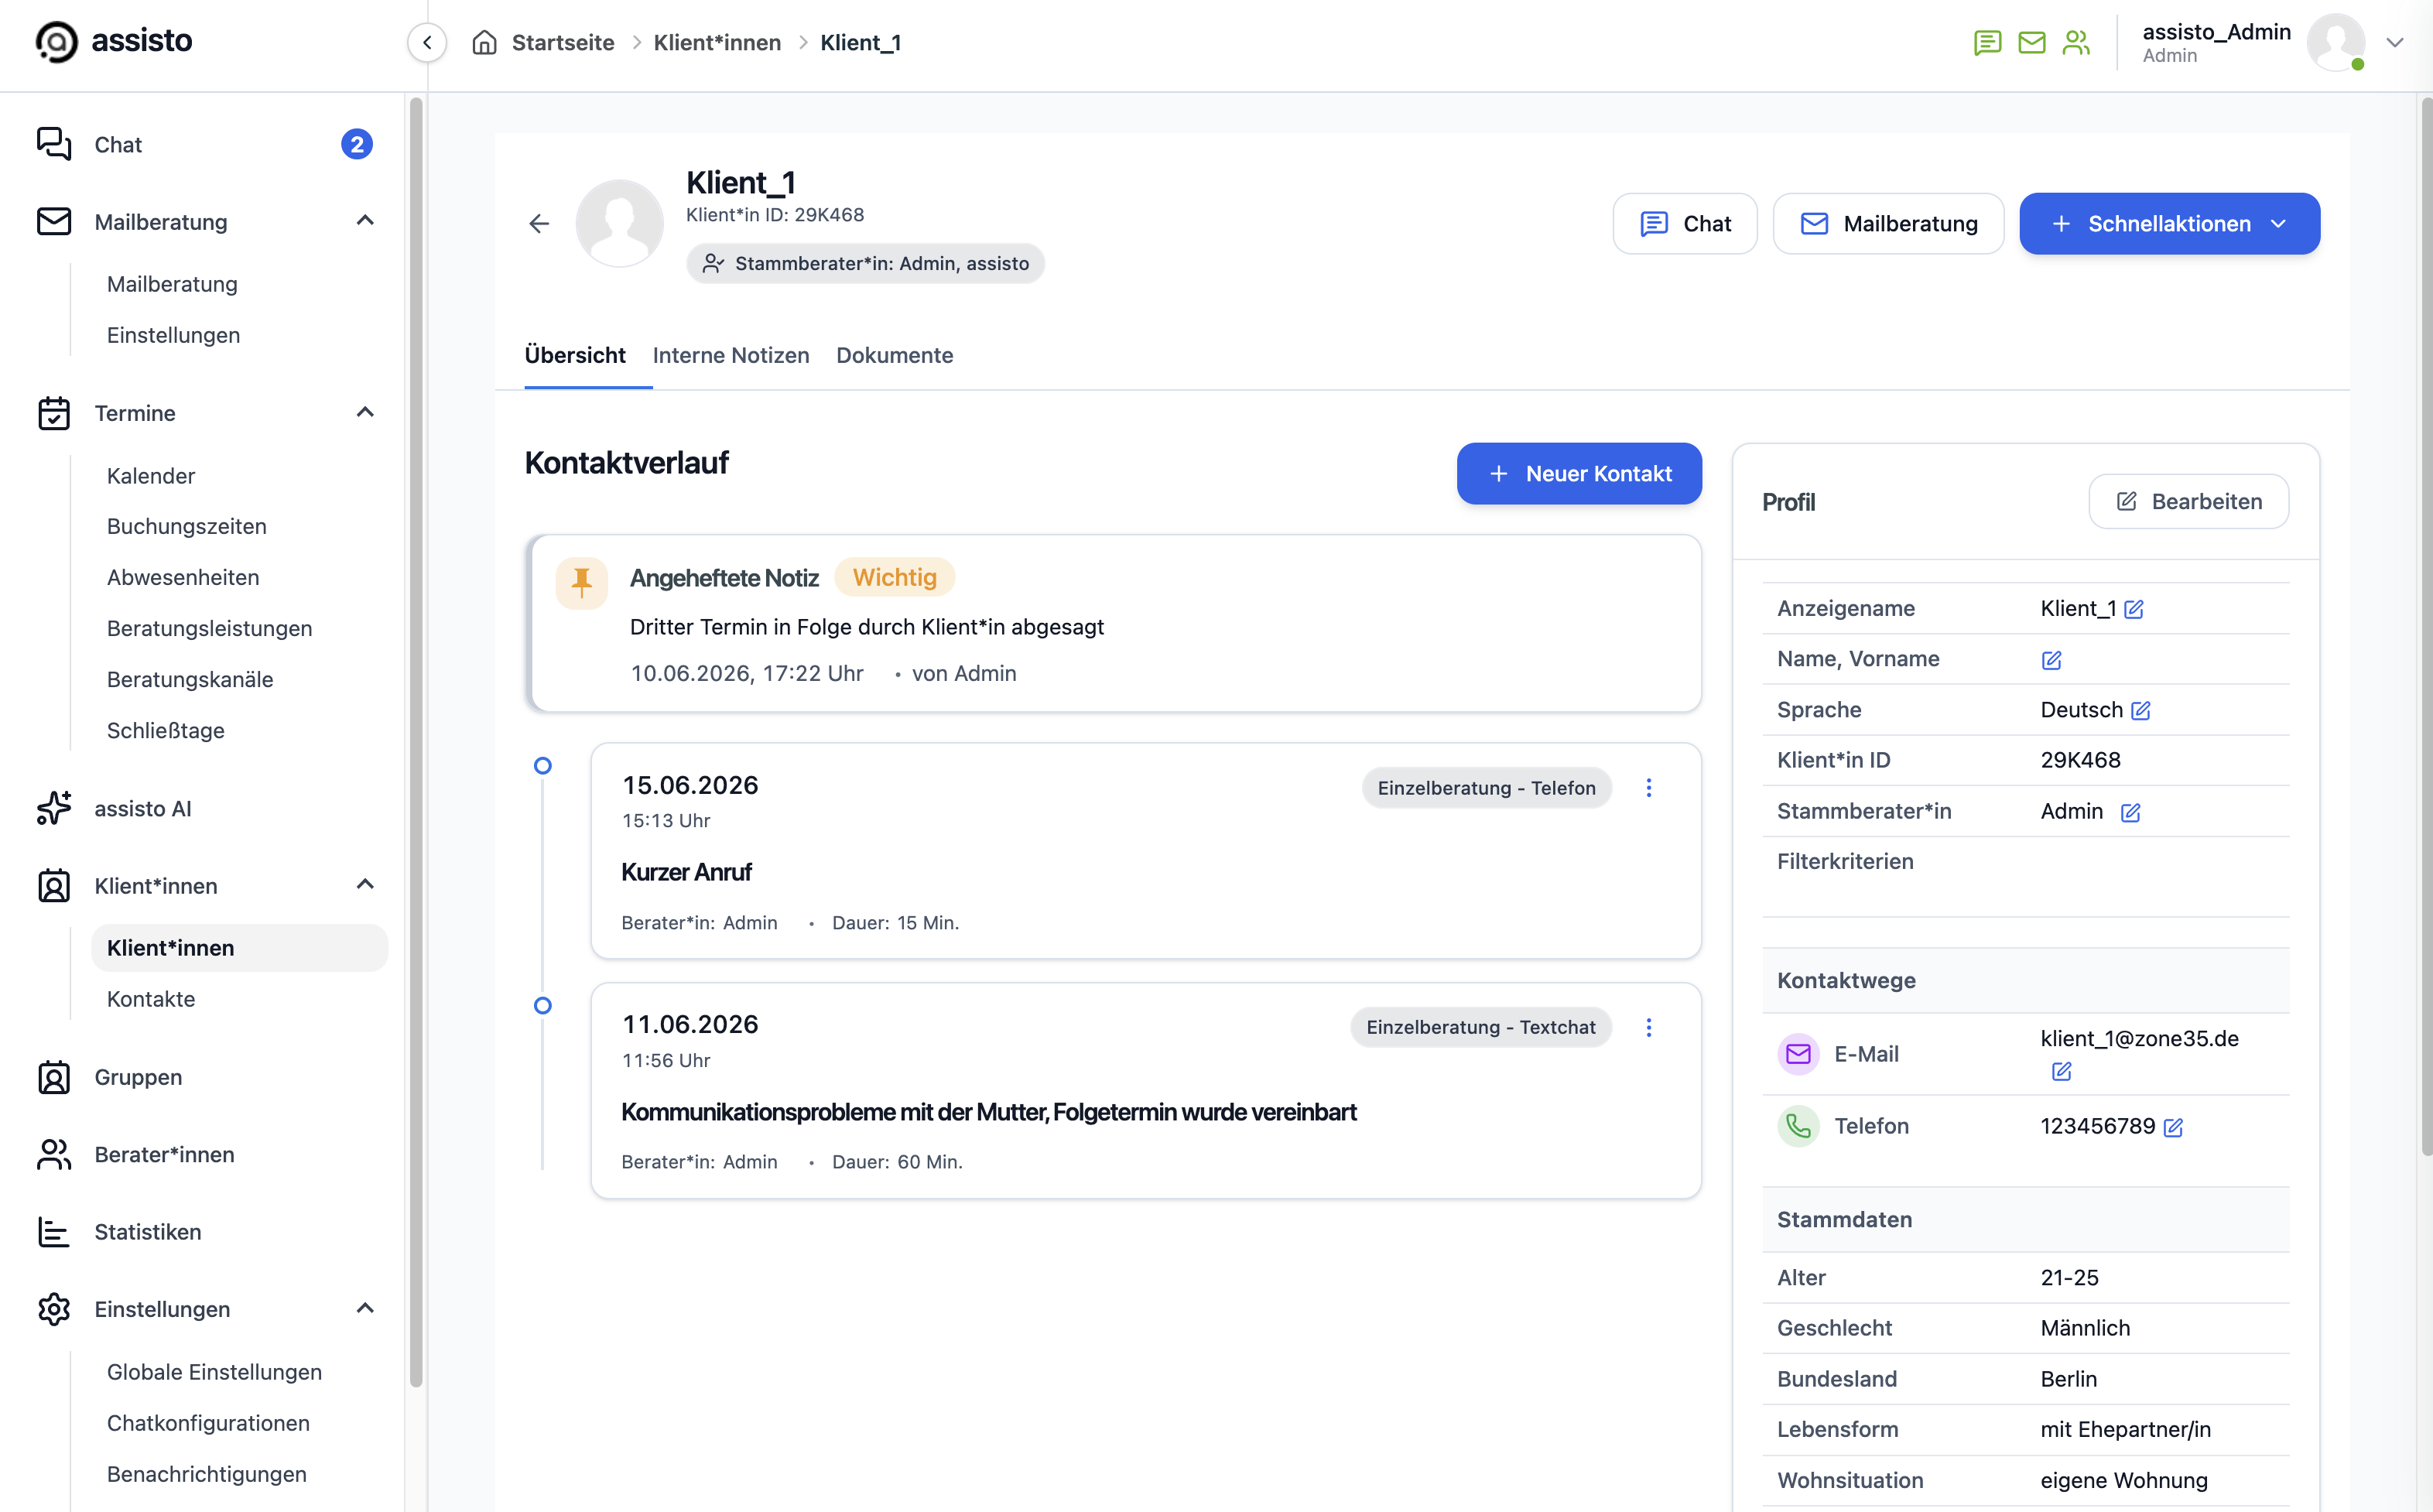This screenshot has width=2433, height=1512.
Task: Click the Neuer Kontakt button
Action: click(1579, 474)
